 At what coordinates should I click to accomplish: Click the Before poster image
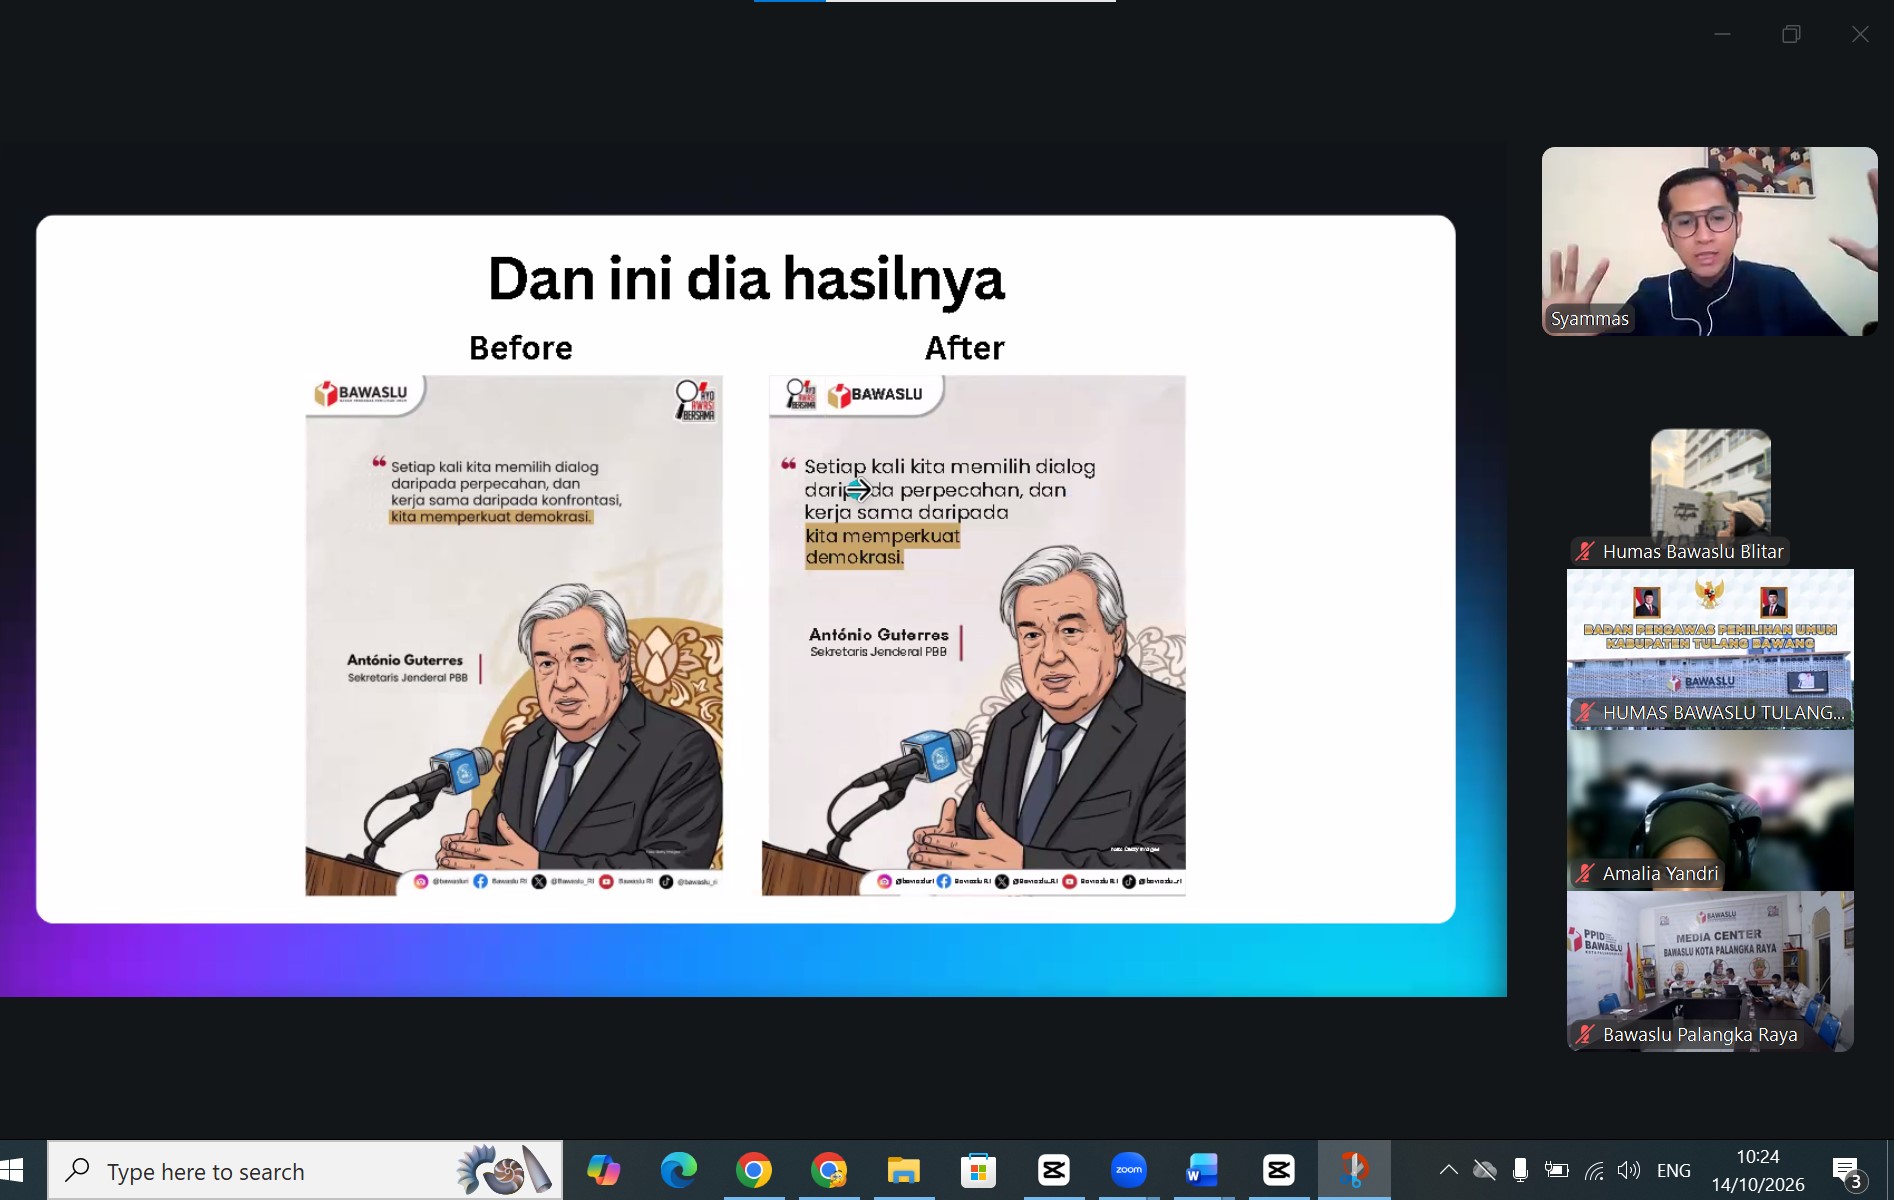tap(514, 635)
